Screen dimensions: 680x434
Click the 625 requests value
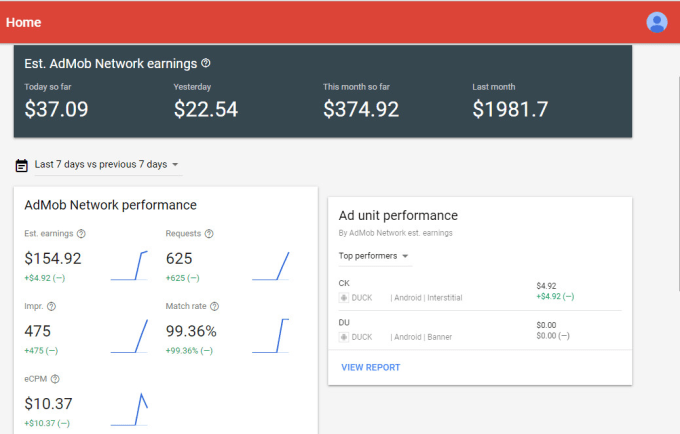pos(179,259)
